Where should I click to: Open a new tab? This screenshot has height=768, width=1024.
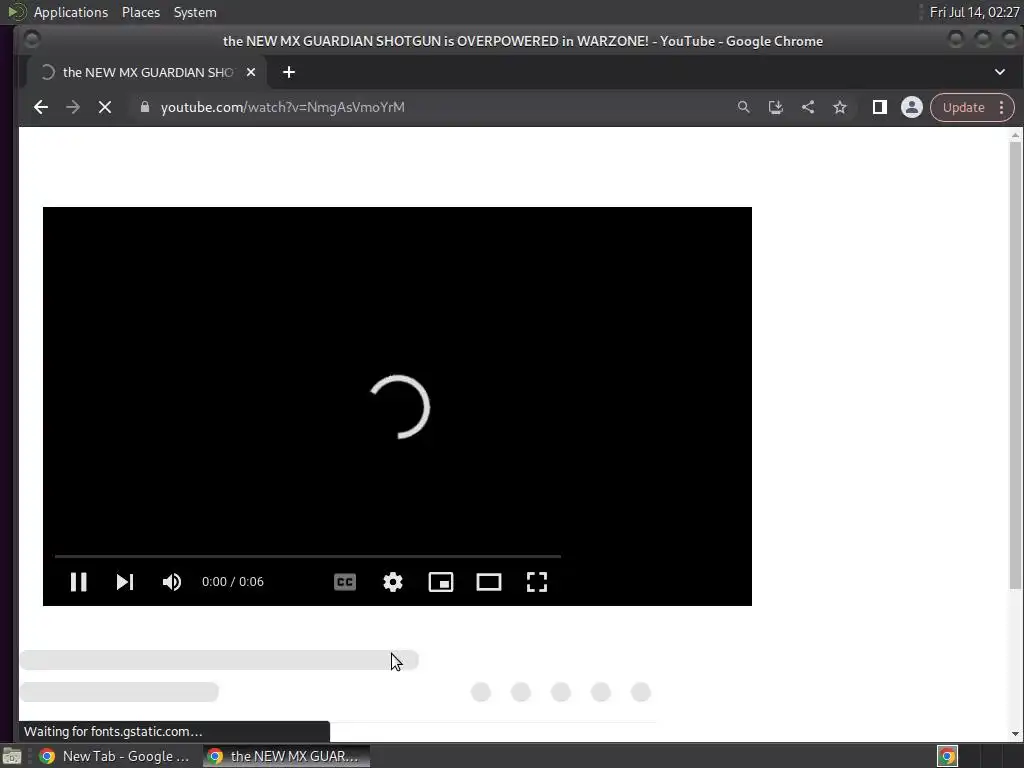coord(289,72)
